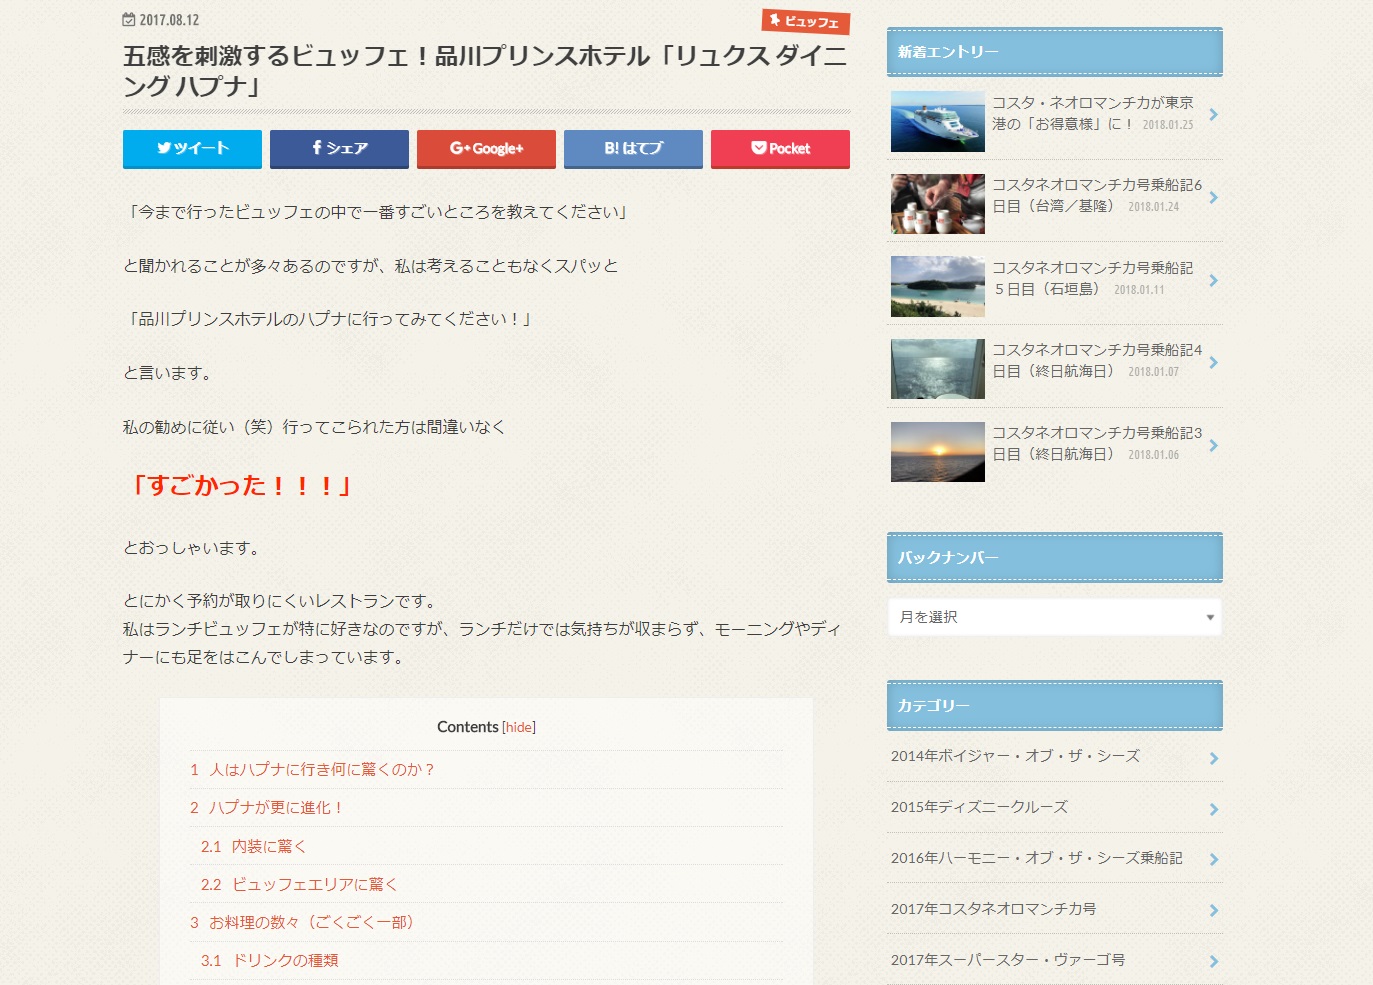Open the ビュッフェ category tag
The height and width of the screenshot is (985, 1373).
tap(806, 21)
